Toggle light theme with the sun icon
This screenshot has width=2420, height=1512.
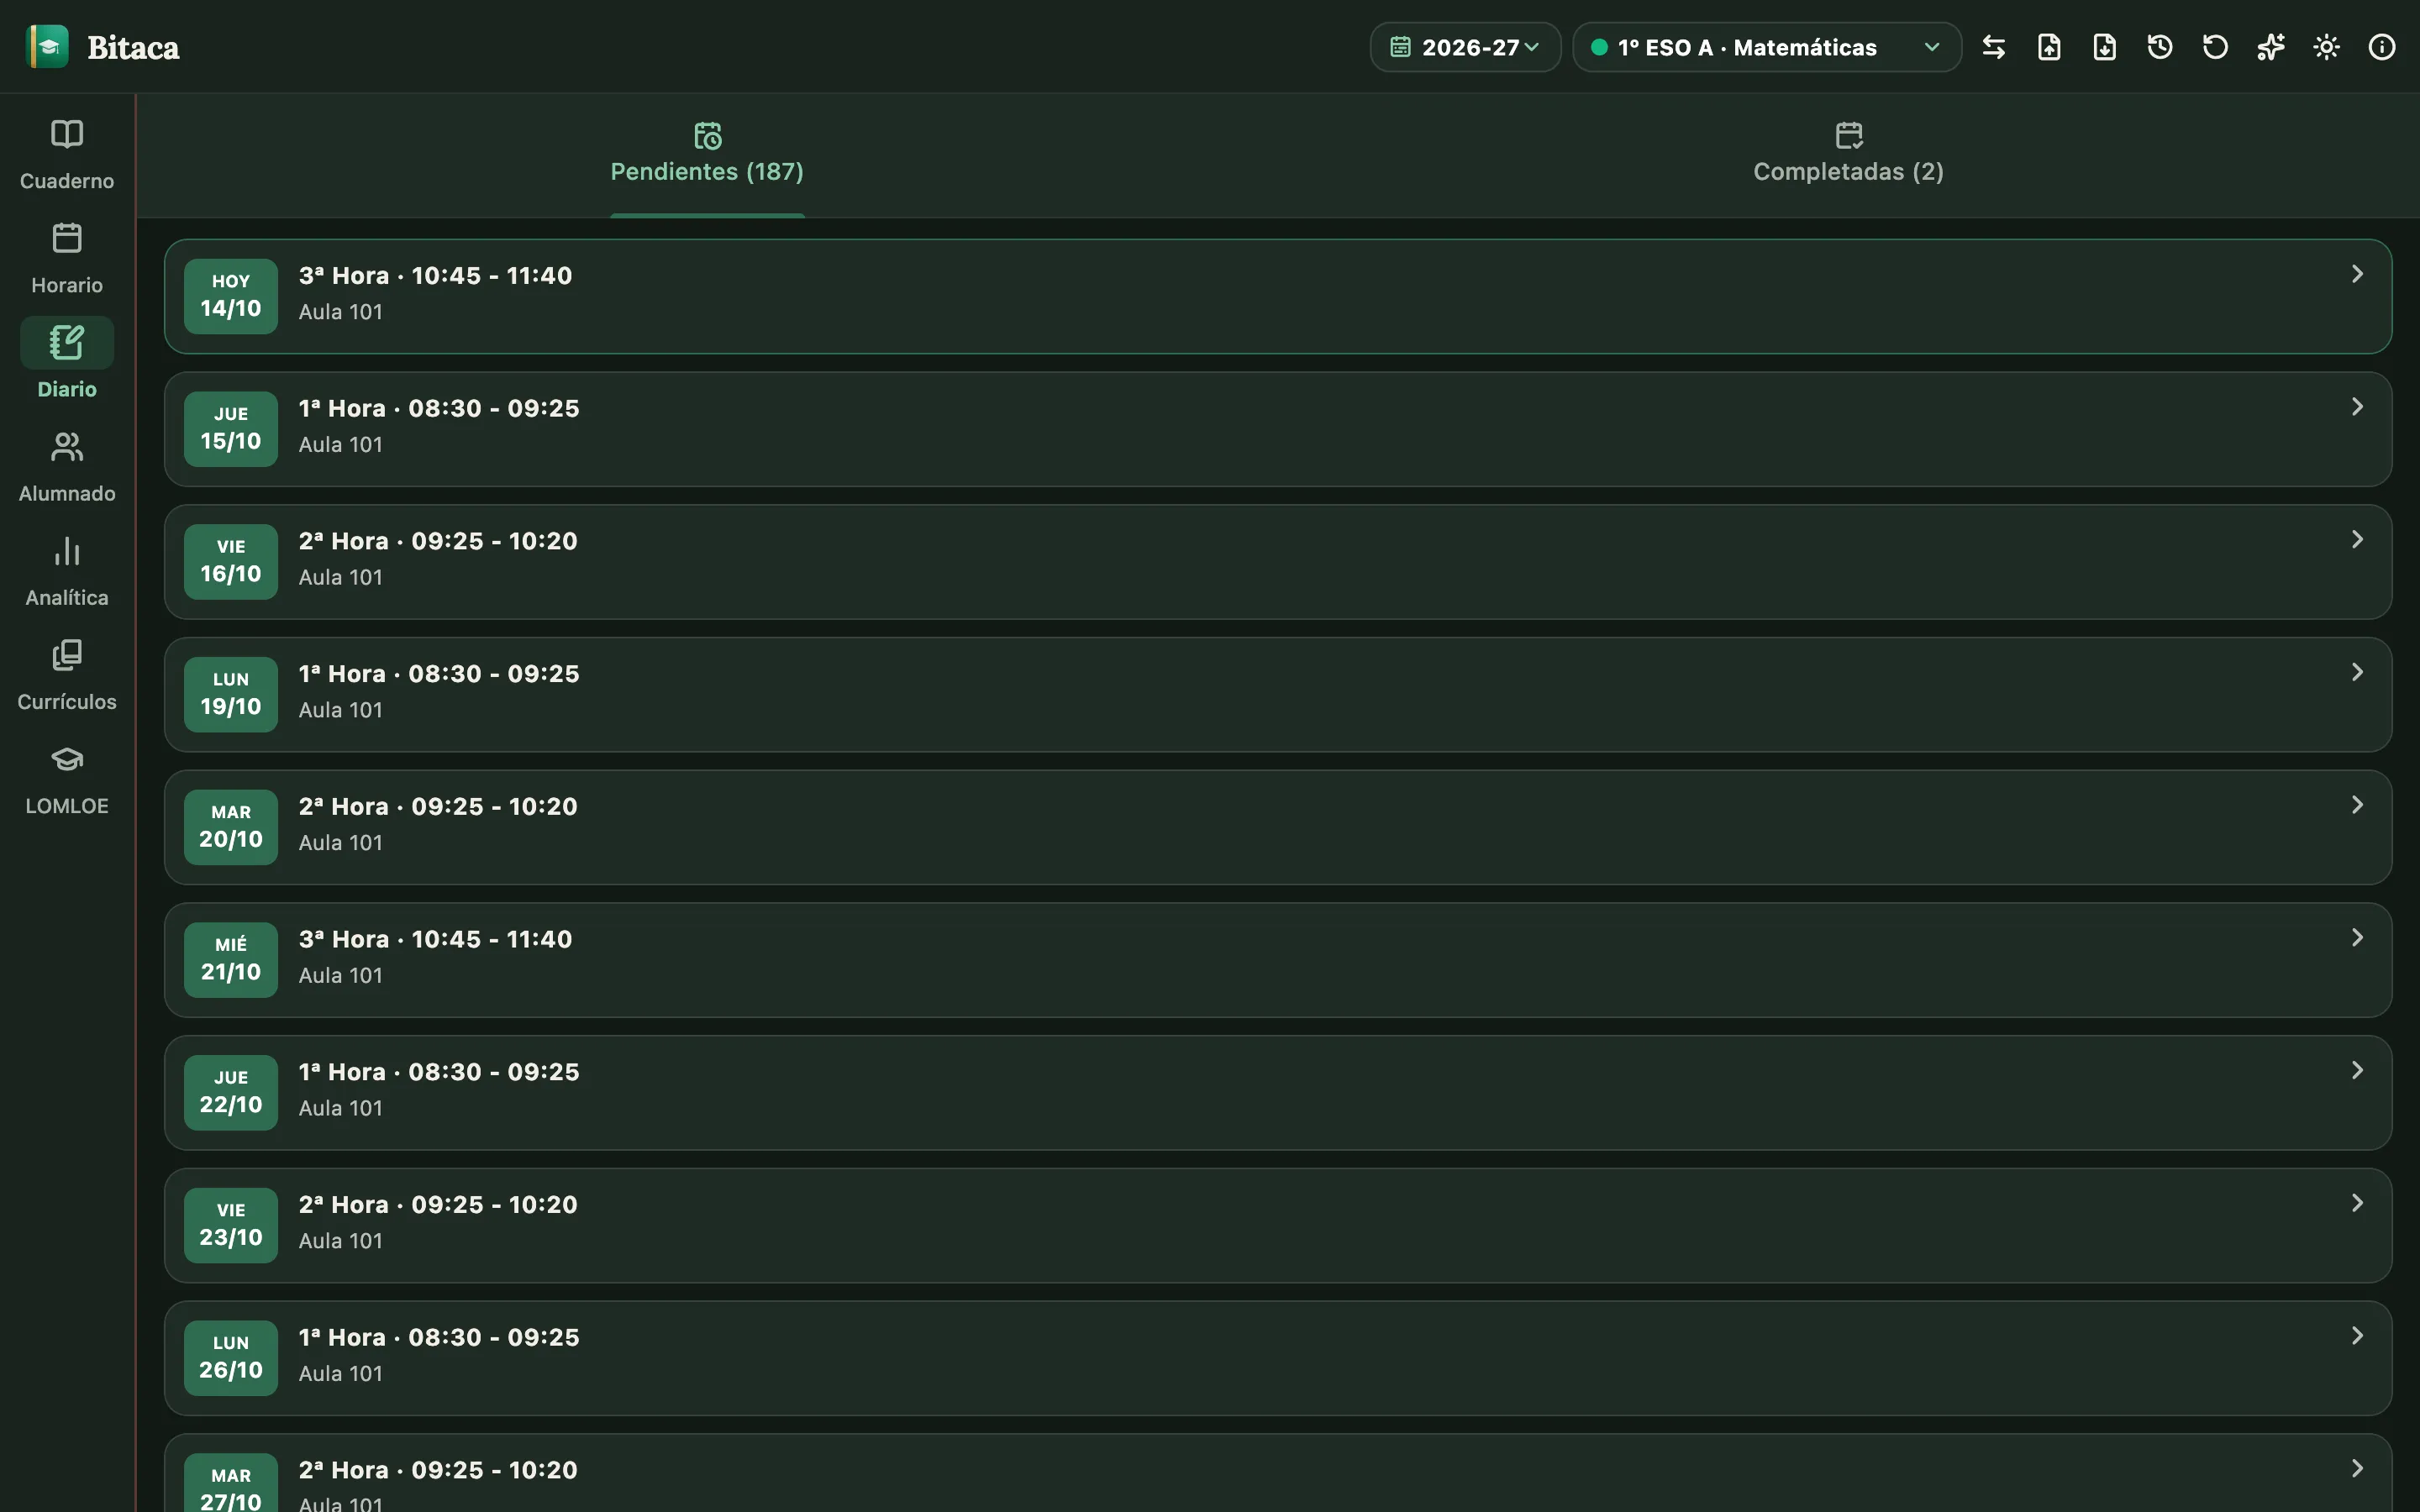click(x=2326, y=47)
